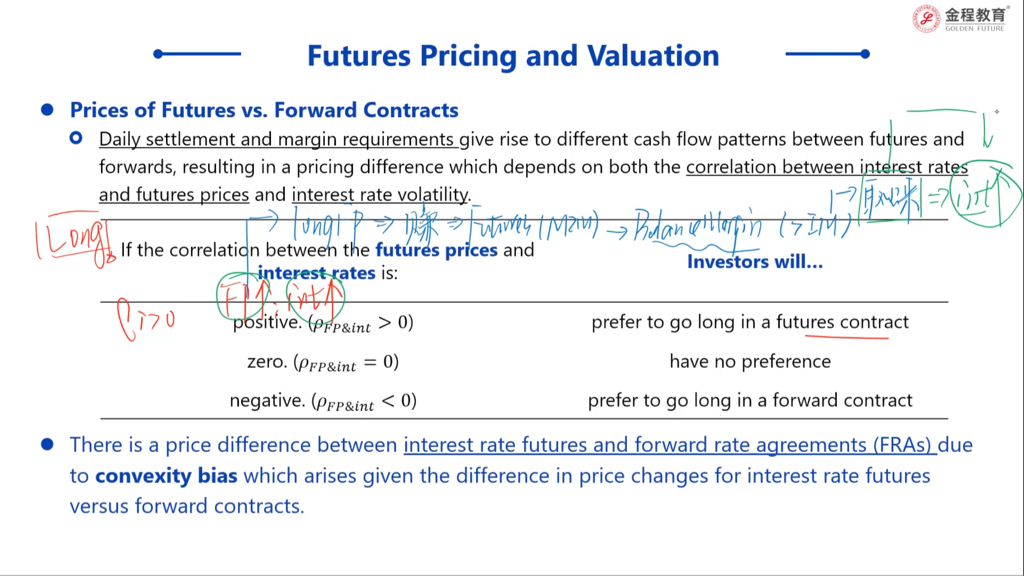Click the hollow bullet before "Daily settlement"
This screenshot has height=576, width=1024.
click(76, 139)
